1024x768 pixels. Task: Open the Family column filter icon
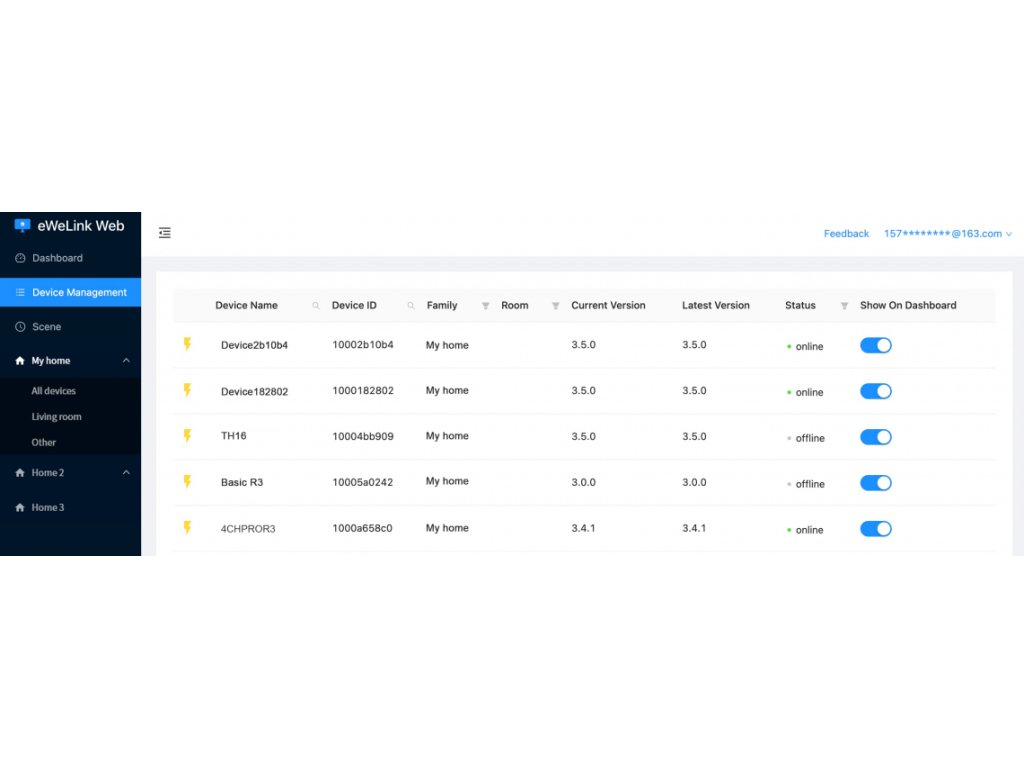point(485,306)
